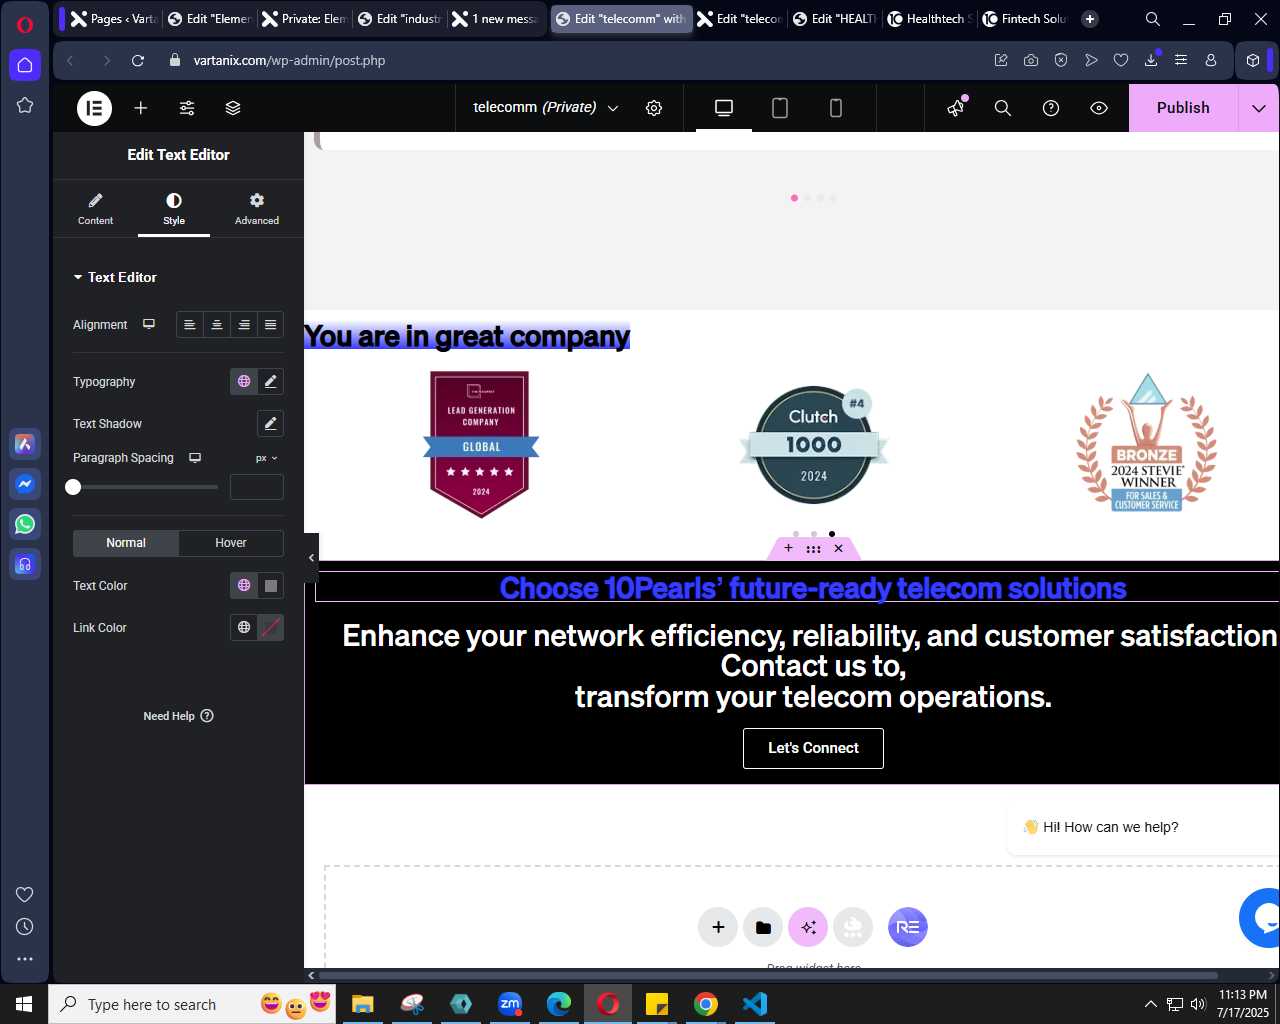Open Zoom from the taskbar

[x=510, y=1004]
